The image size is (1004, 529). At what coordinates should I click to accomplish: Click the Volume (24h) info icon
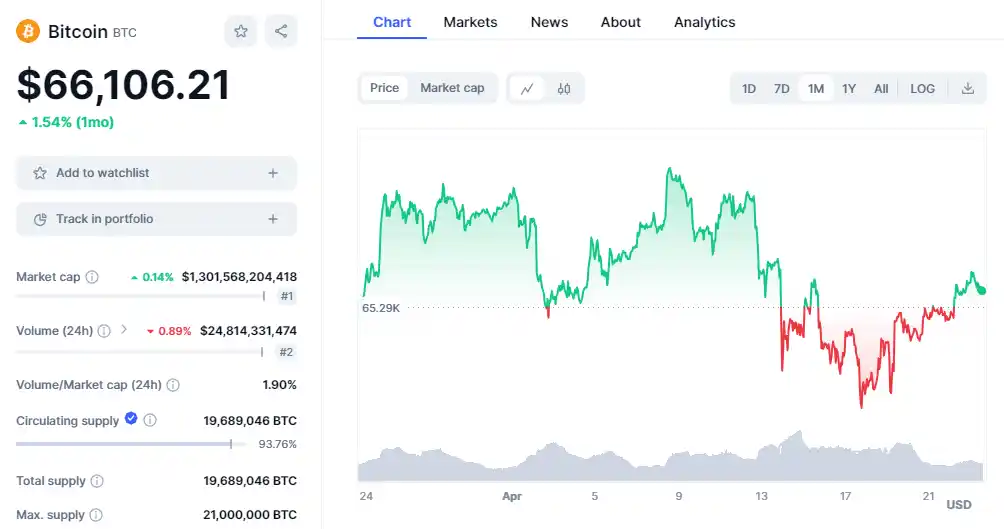tap(104, 331)
